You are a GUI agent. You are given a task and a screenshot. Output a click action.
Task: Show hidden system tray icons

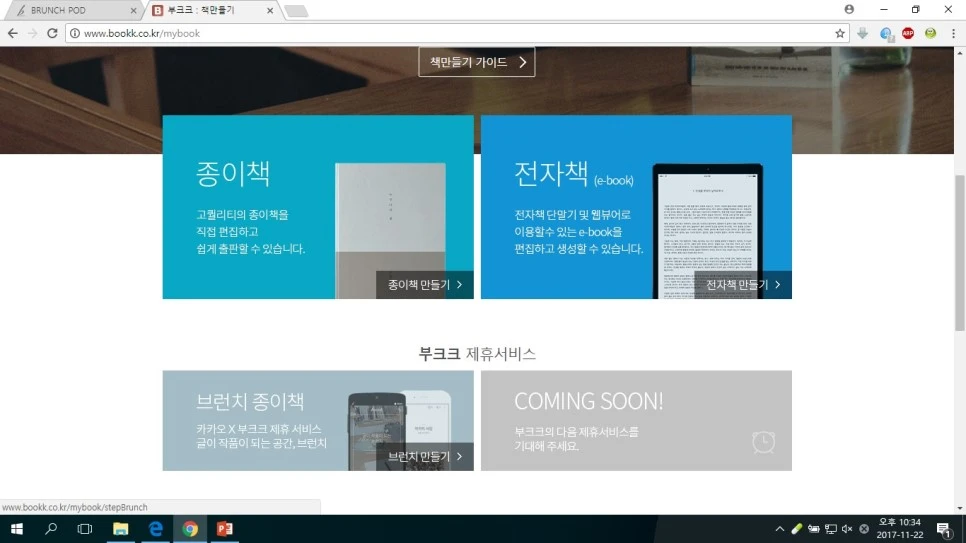coord(779,529)
